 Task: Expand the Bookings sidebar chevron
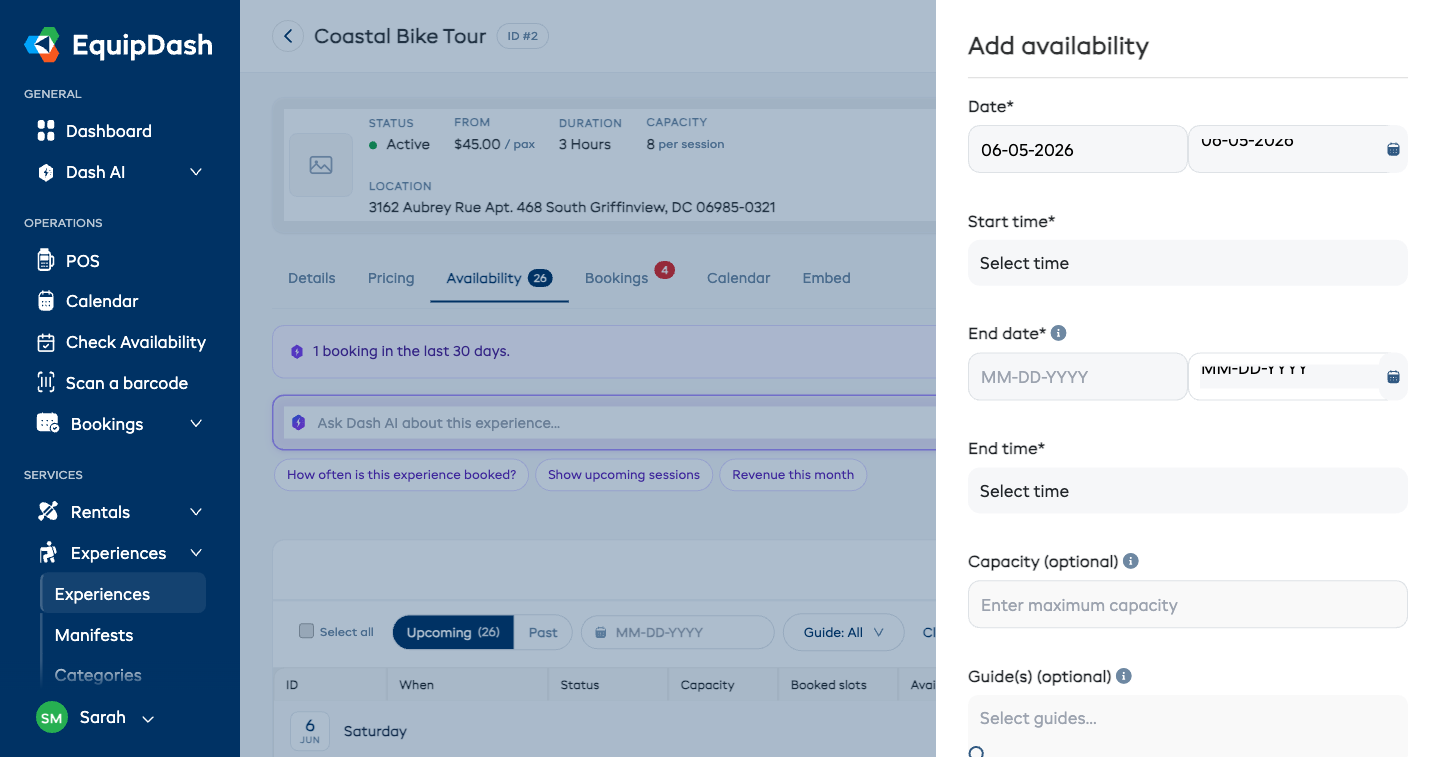coord(196,424)
